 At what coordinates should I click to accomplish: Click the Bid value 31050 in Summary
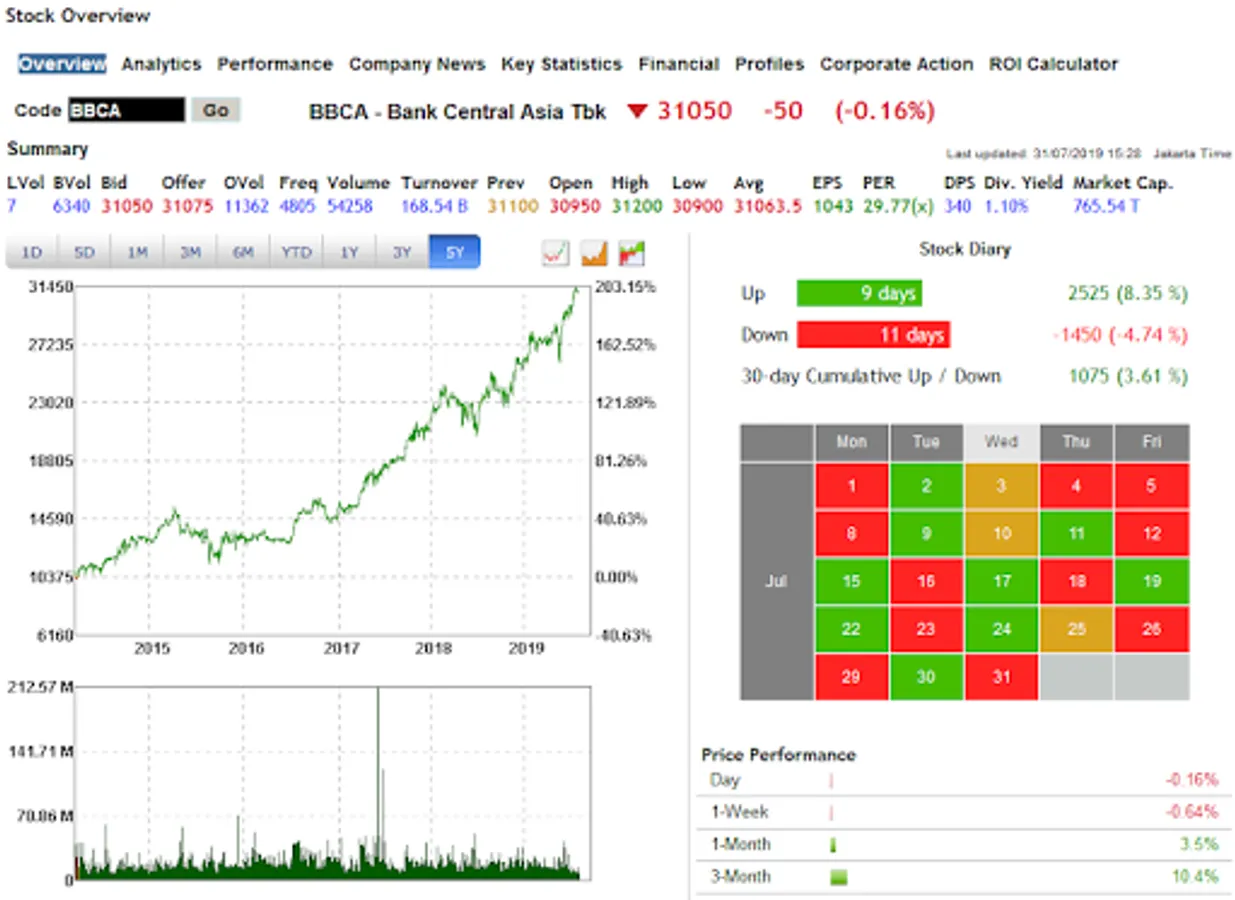click(x=128, y=206)
